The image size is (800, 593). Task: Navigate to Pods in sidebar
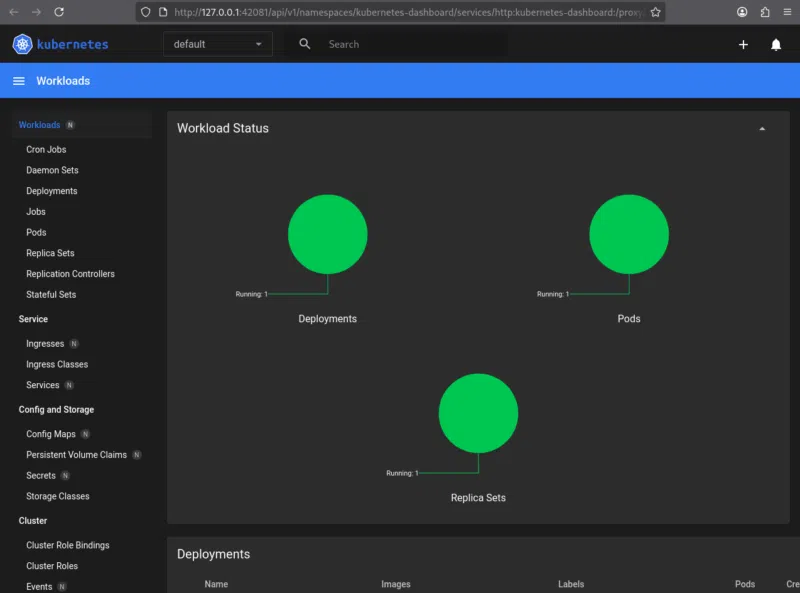click(x=36, y=232)
